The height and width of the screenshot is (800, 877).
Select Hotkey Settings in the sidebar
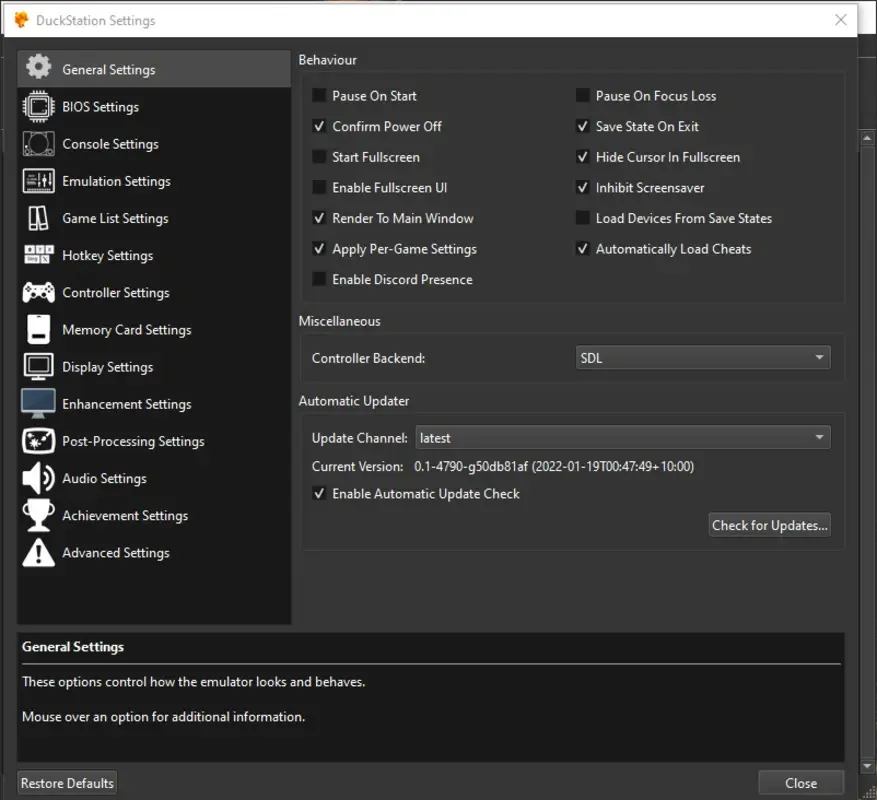pos(107,255)
